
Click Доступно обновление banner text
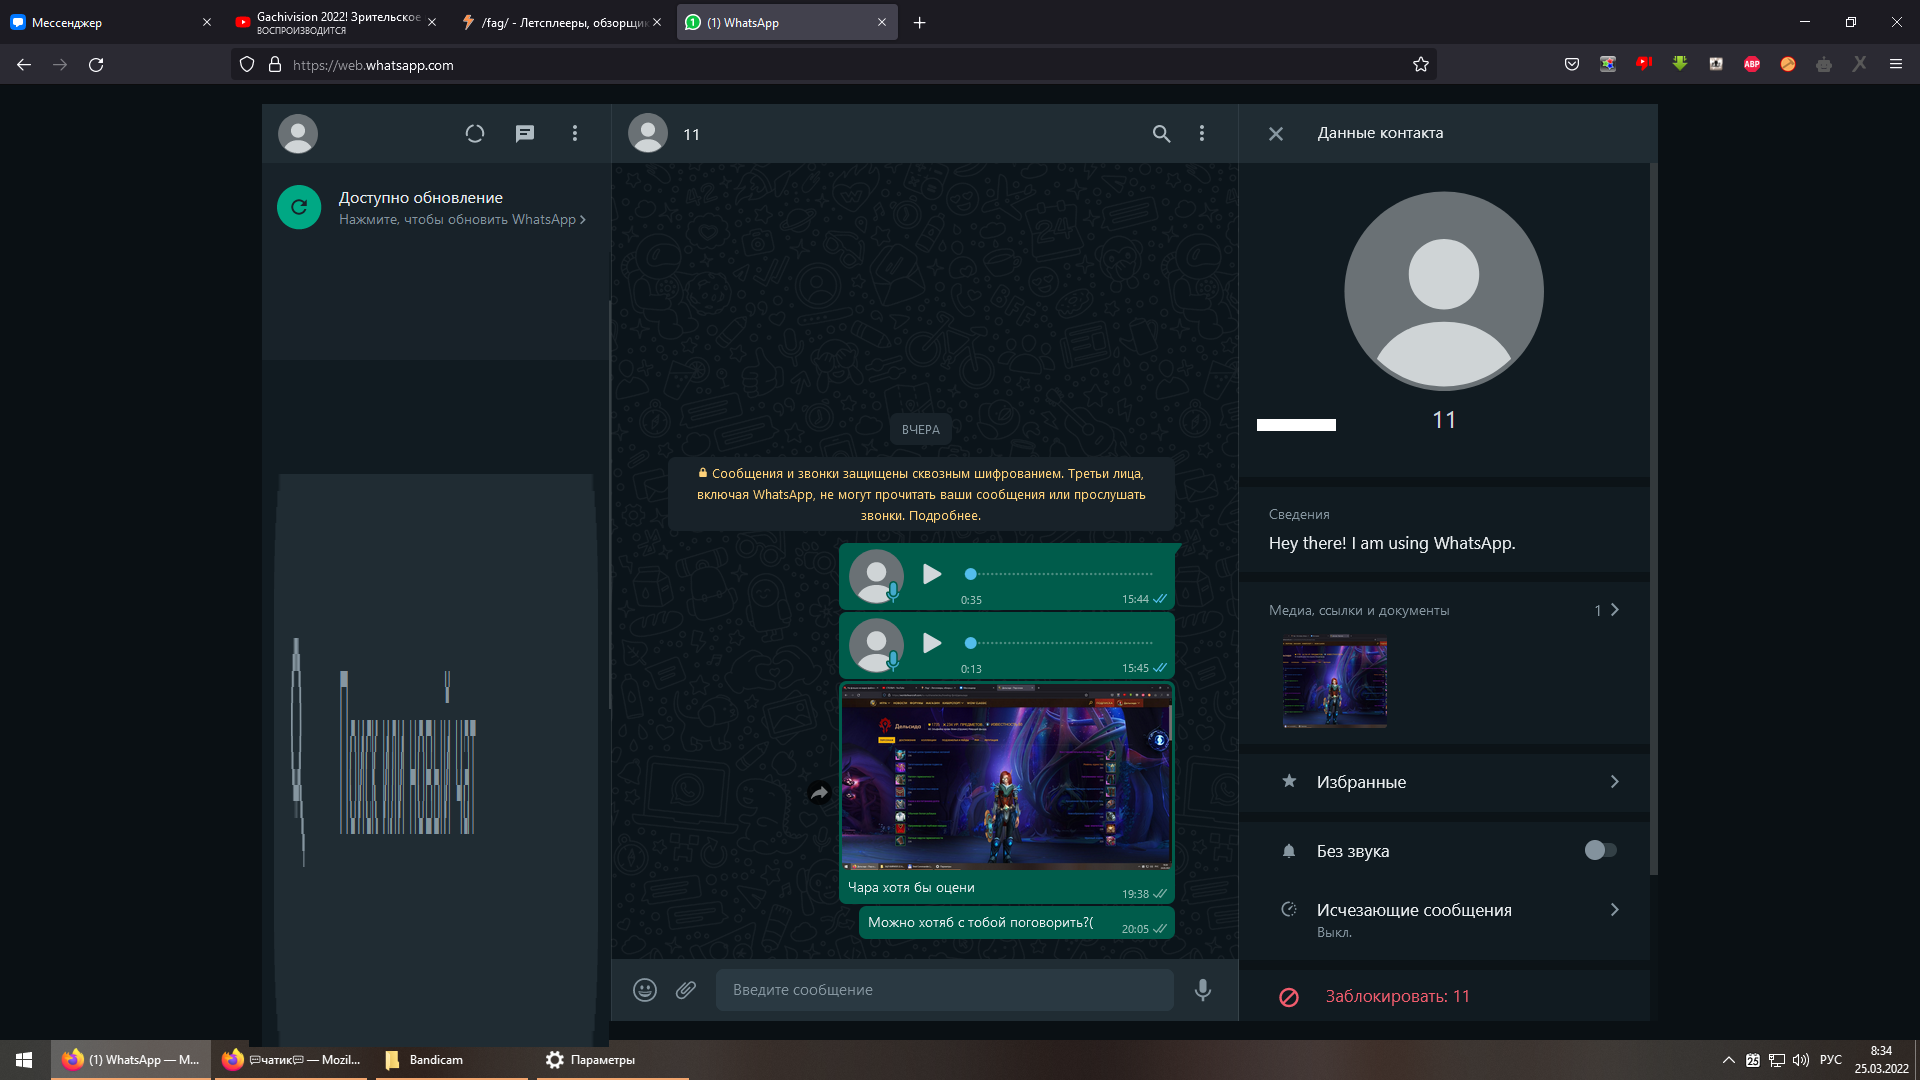click(421, 198)
